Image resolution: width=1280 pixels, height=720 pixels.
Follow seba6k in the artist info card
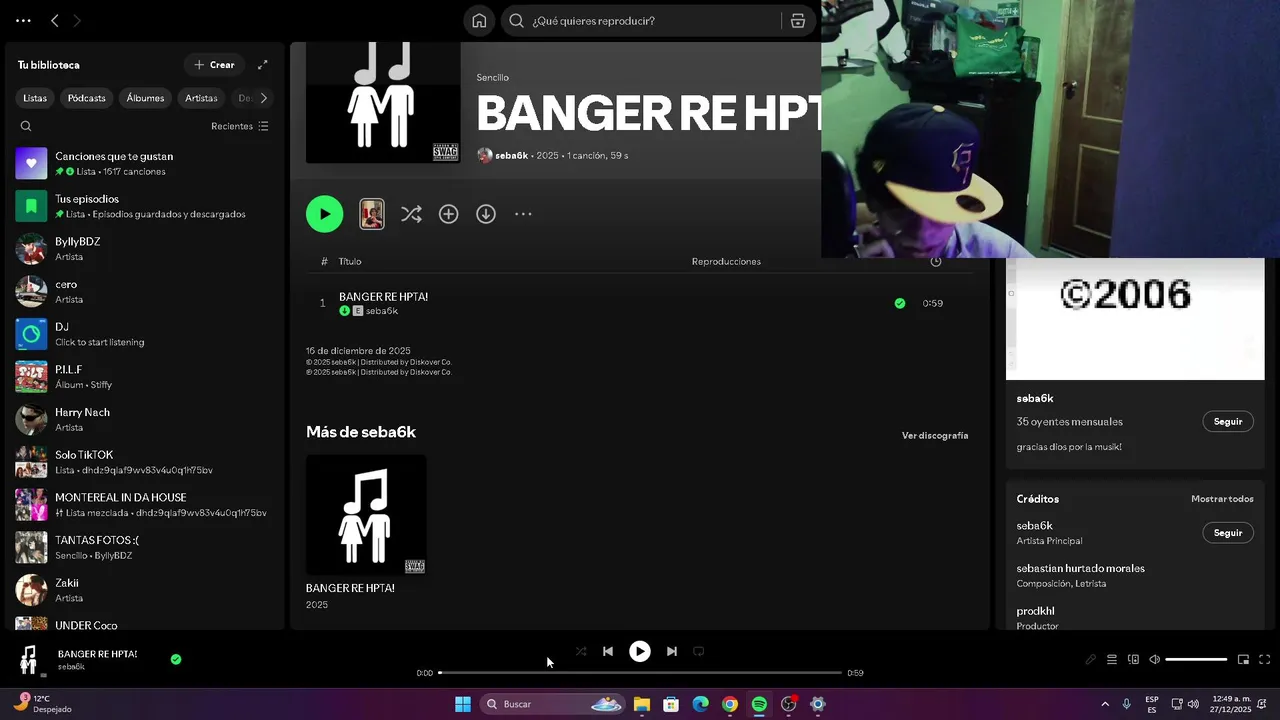tap(1228, 422)
